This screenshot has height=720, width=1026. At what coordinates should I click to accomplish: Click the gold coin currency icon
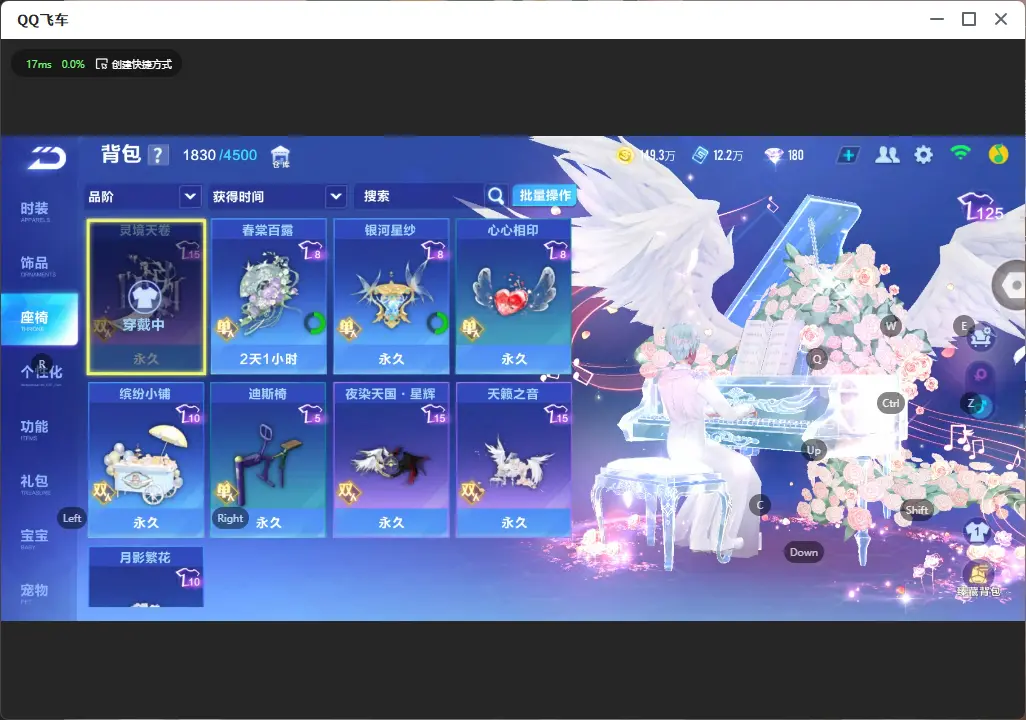(626, 155)
